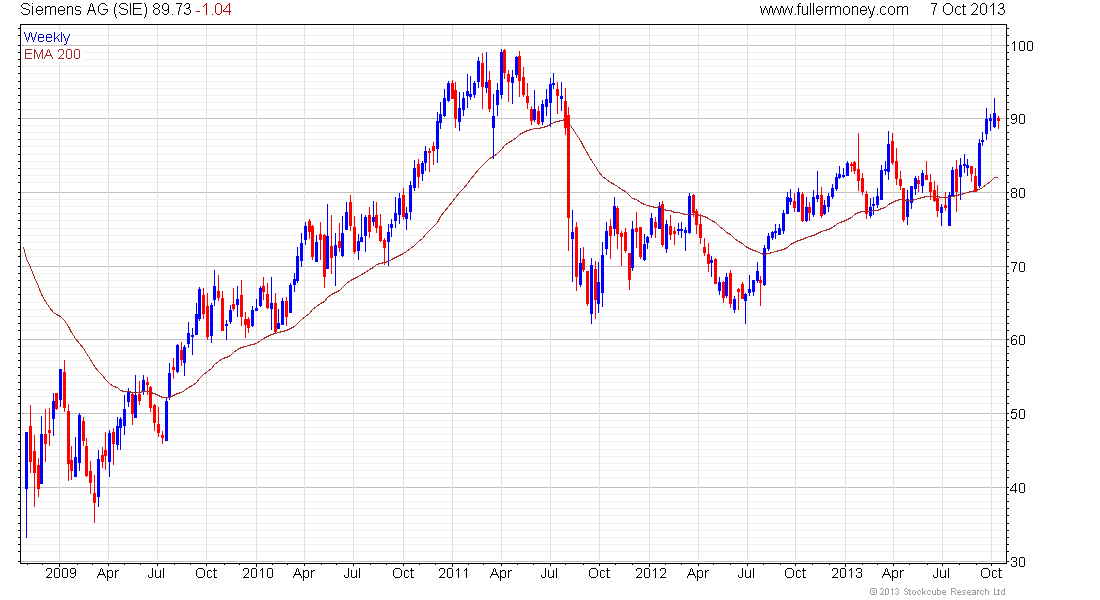Click the 2013 year label on time axis
The image size is (1100, 600).
(x=847, y=573)
